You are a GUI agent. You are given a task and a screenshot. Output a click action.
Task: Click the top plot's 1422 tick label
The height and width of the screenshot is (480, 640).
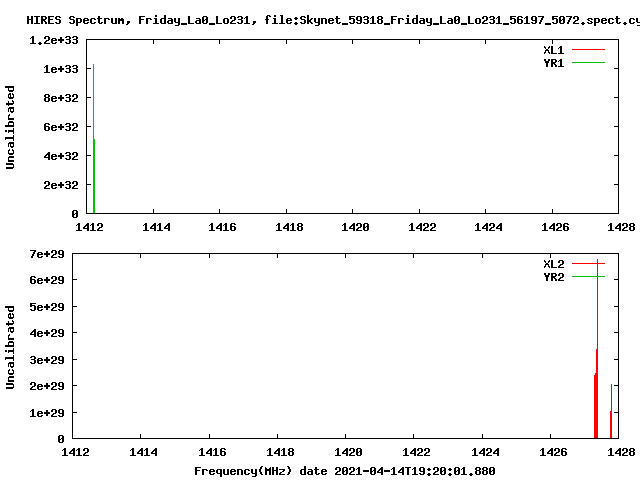point(422,227)
